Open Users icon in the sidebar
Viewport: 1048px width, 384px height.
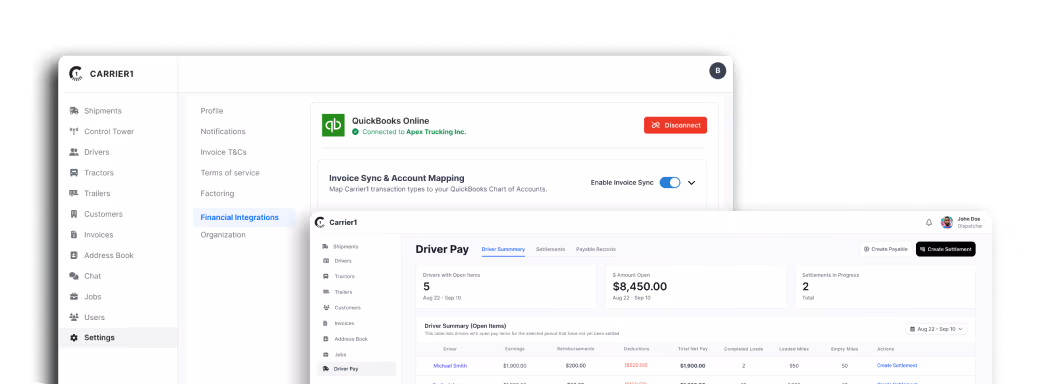point(74,317)
